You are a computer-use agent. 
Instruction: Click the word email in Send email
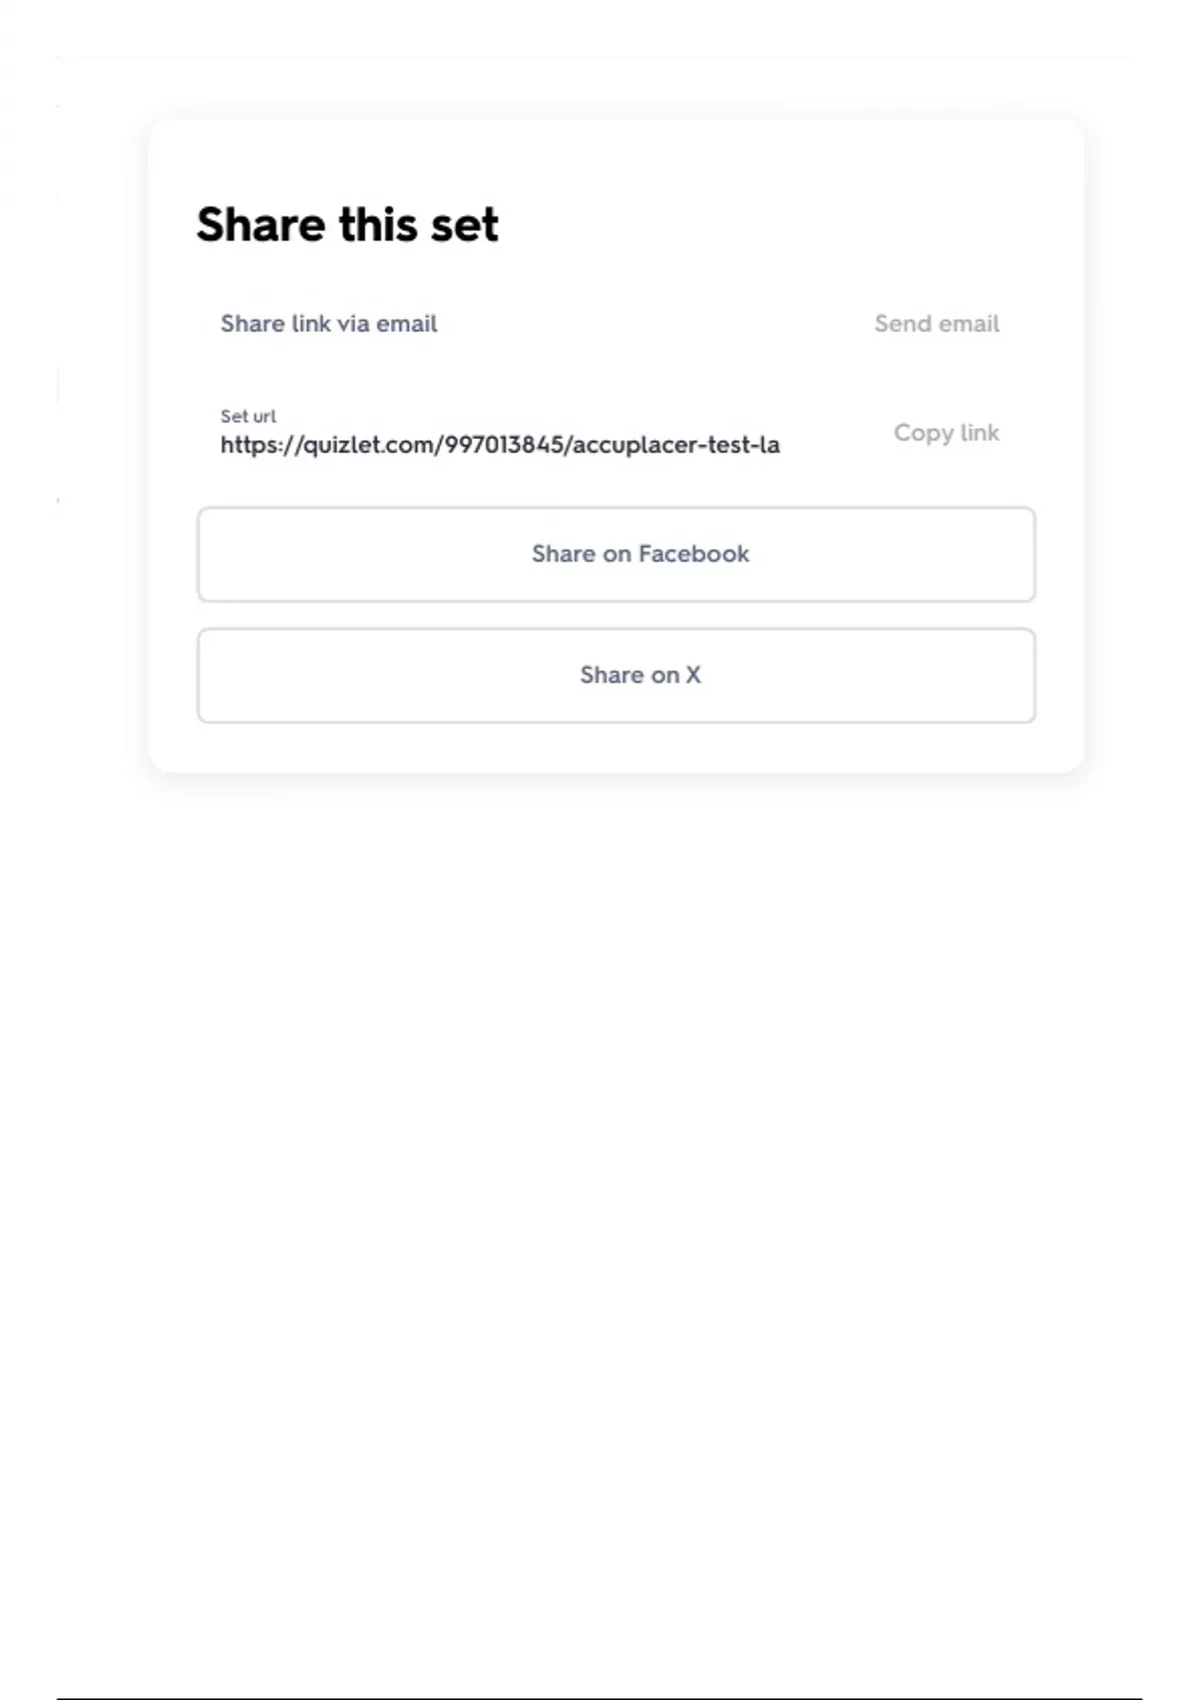969,324
